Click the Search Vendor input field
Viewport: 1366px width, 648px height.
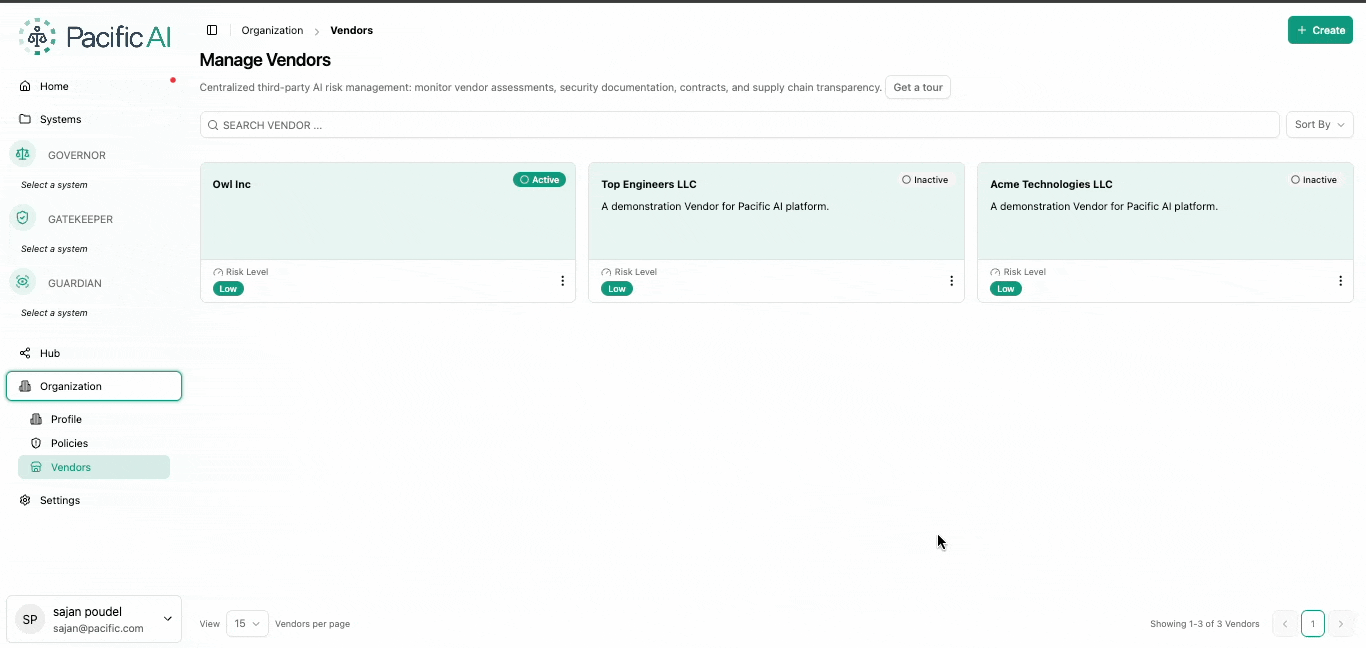[740, 125]
